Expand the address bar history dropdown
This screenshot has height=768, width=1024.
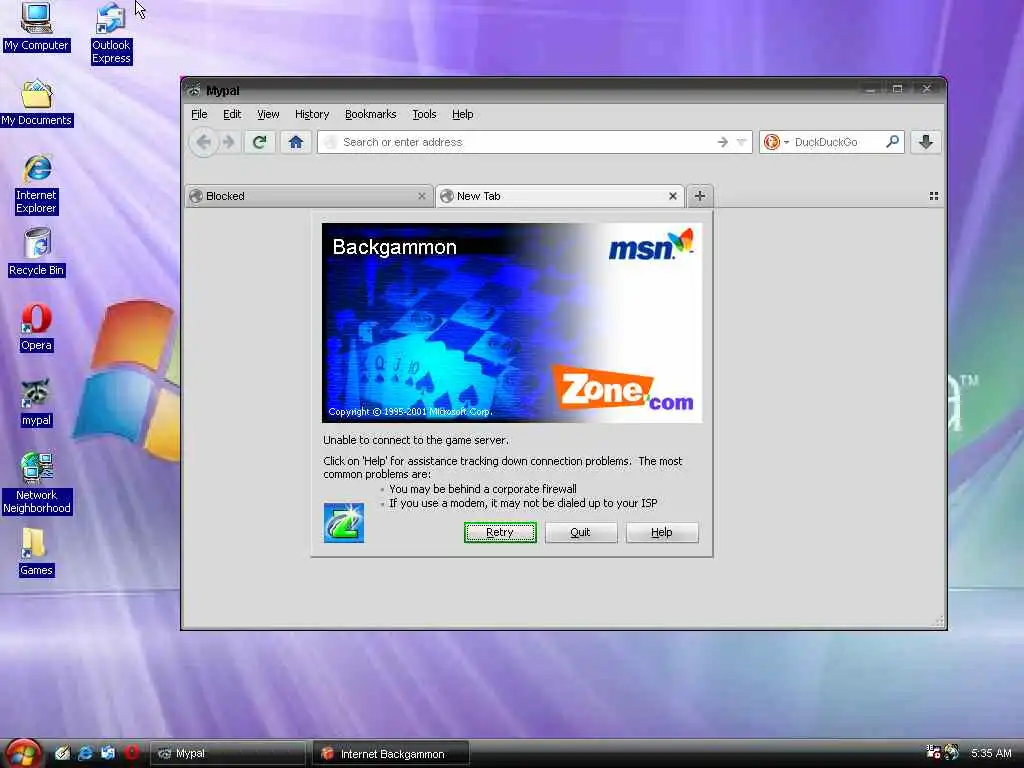(x=741, y=142)
